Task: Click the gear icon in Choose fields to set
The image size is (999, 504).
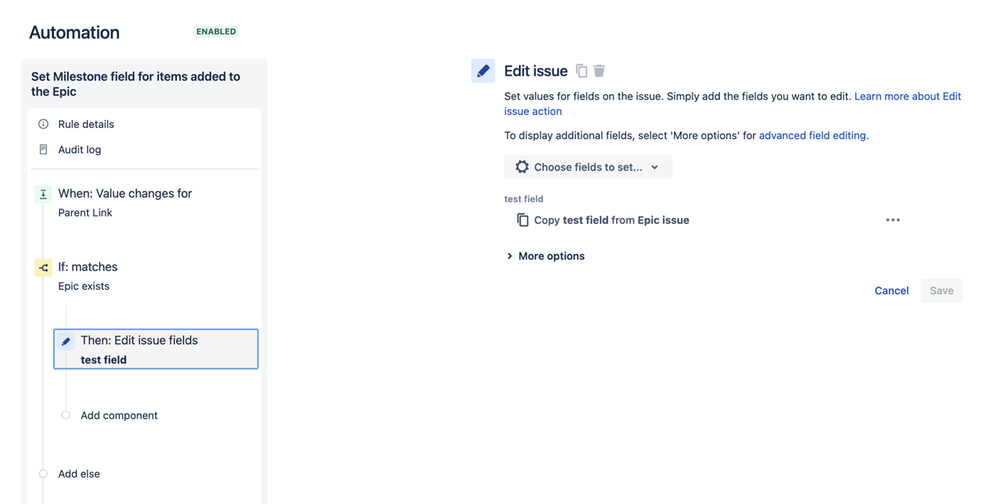Action: [522, 167]
